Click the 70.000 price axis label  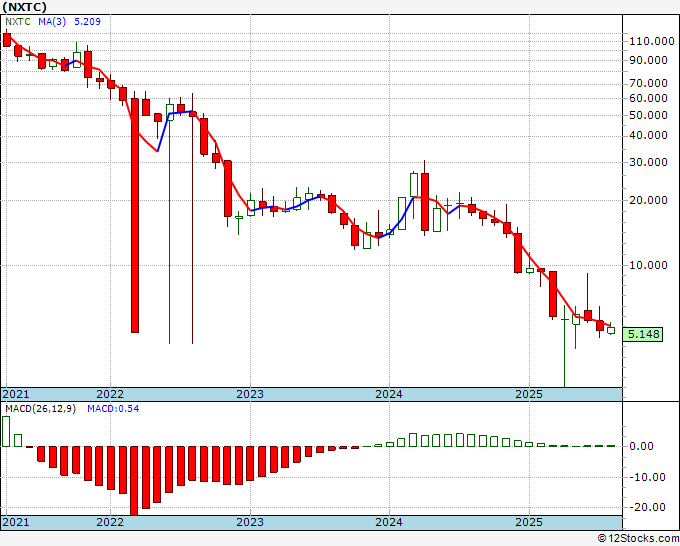[x=648, y=83]
